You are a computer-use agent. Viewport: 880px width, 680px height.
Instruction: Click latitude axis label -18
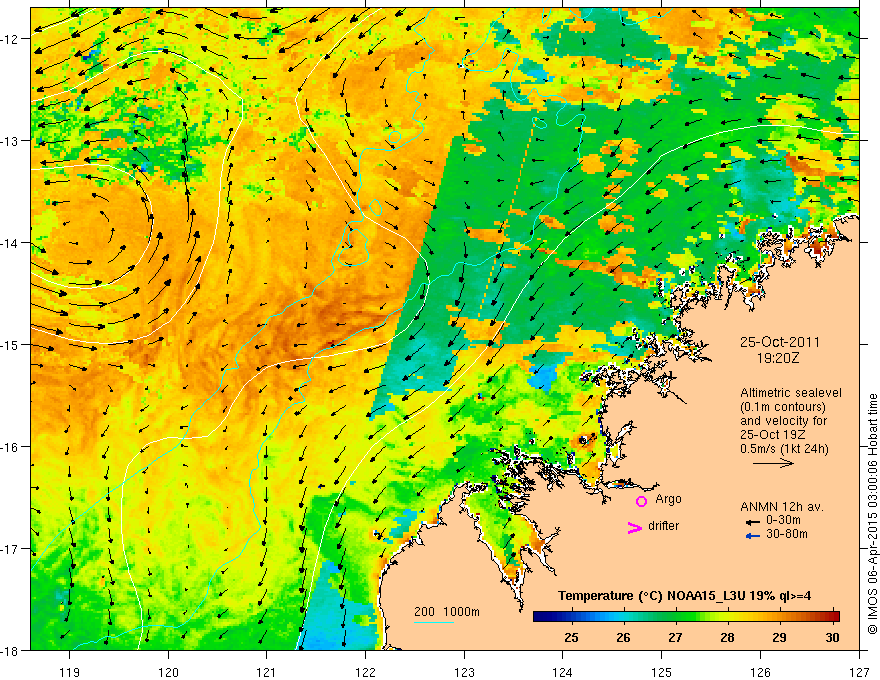(x=10, y=650)
